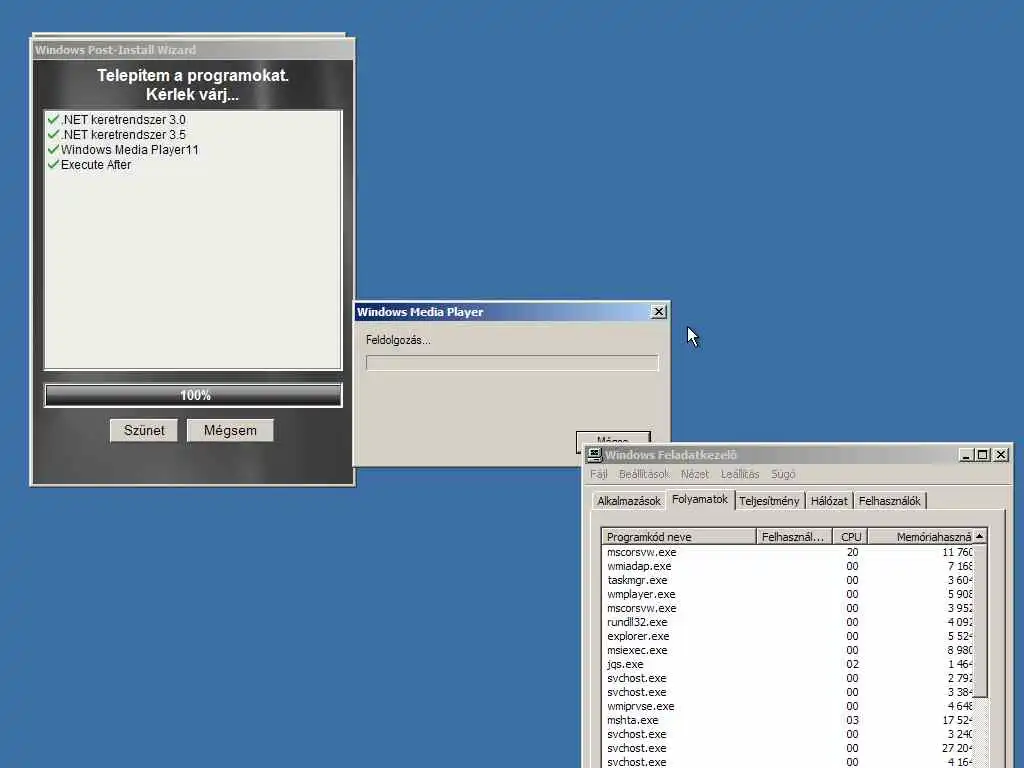Image resolution: width=1024 pixels, height=768 pixels.
Task: Open the Felhasználók tab
Action: [x=889, y=501]
